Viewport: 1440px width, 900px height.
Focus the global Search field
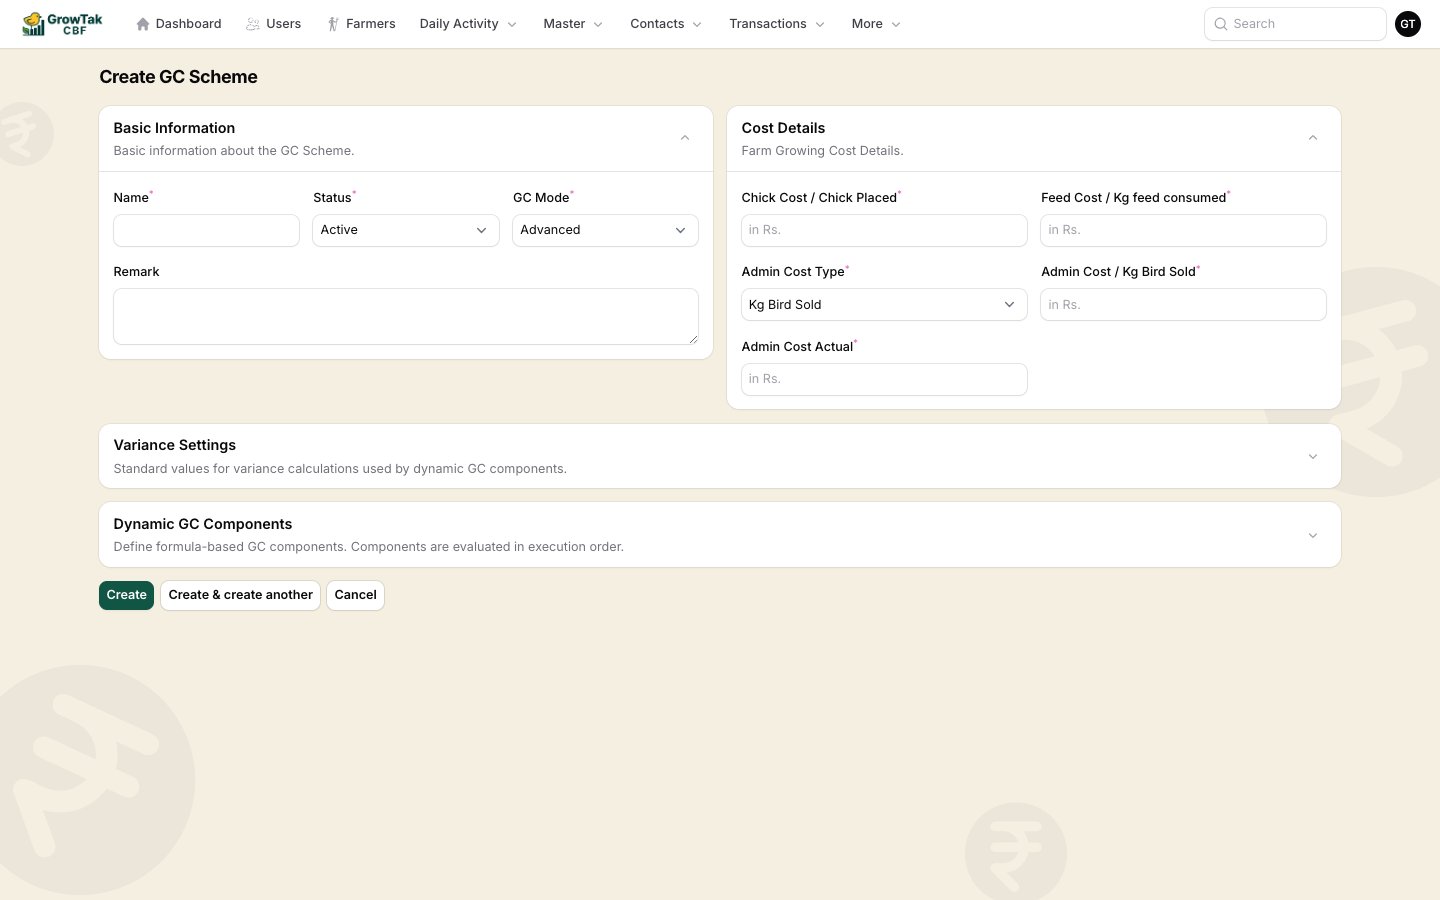click(x=1295, y=24)
